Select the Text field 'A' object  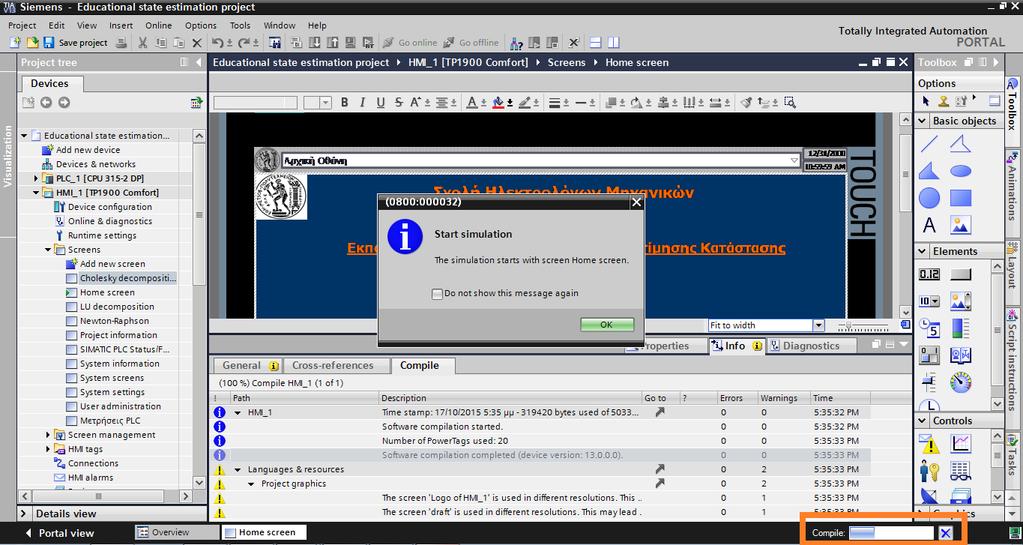pos(929,225)
